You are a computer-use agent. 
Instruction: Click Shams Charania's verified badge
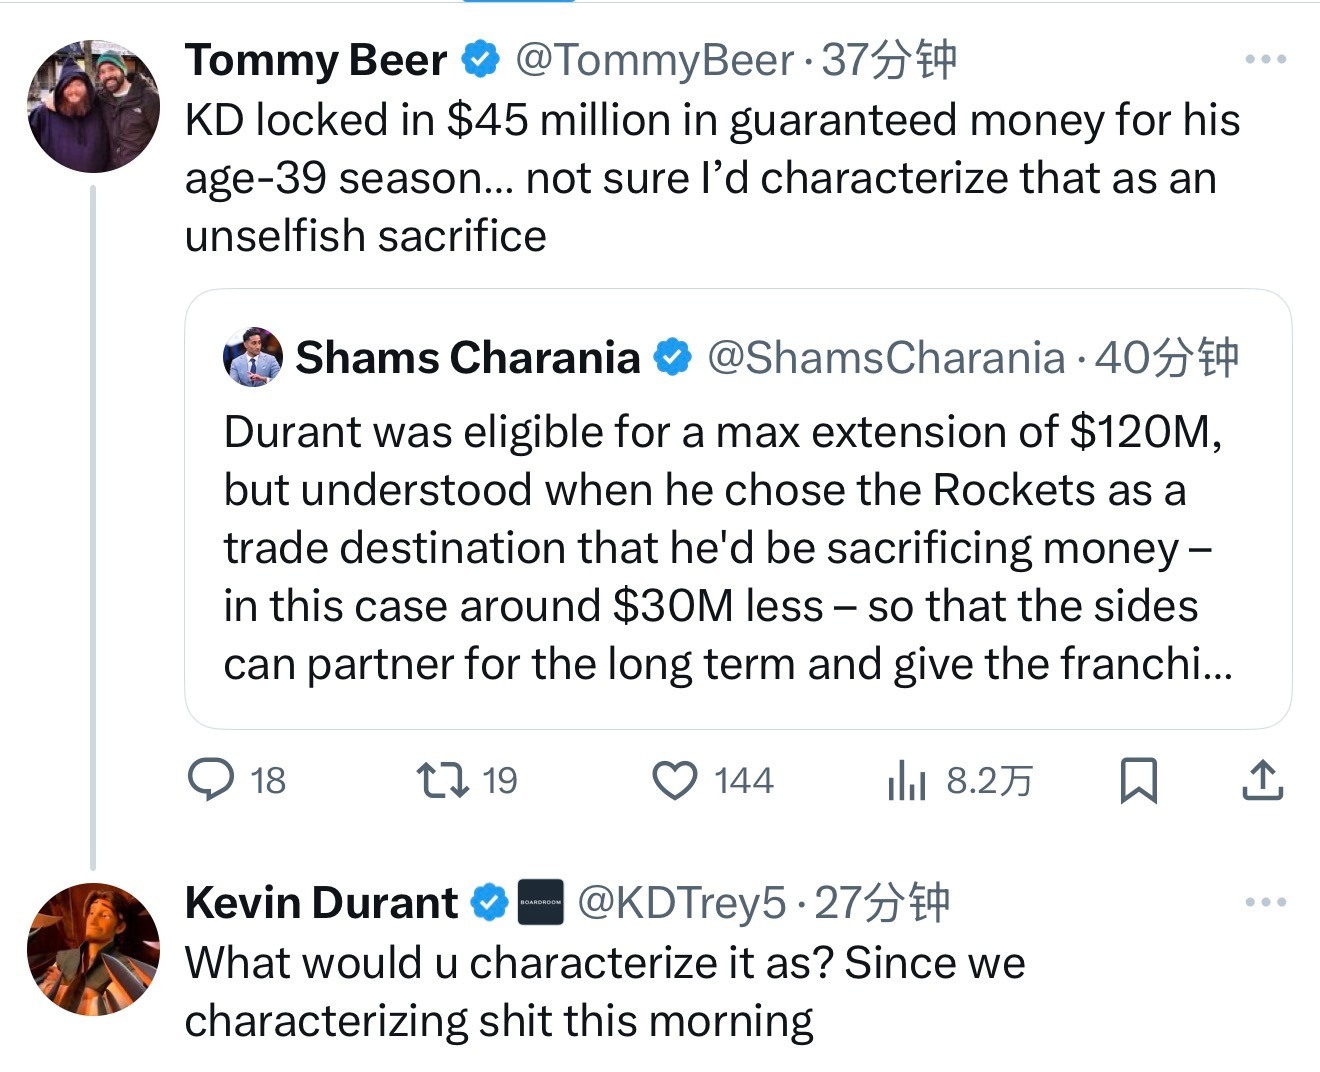point(673,357)
